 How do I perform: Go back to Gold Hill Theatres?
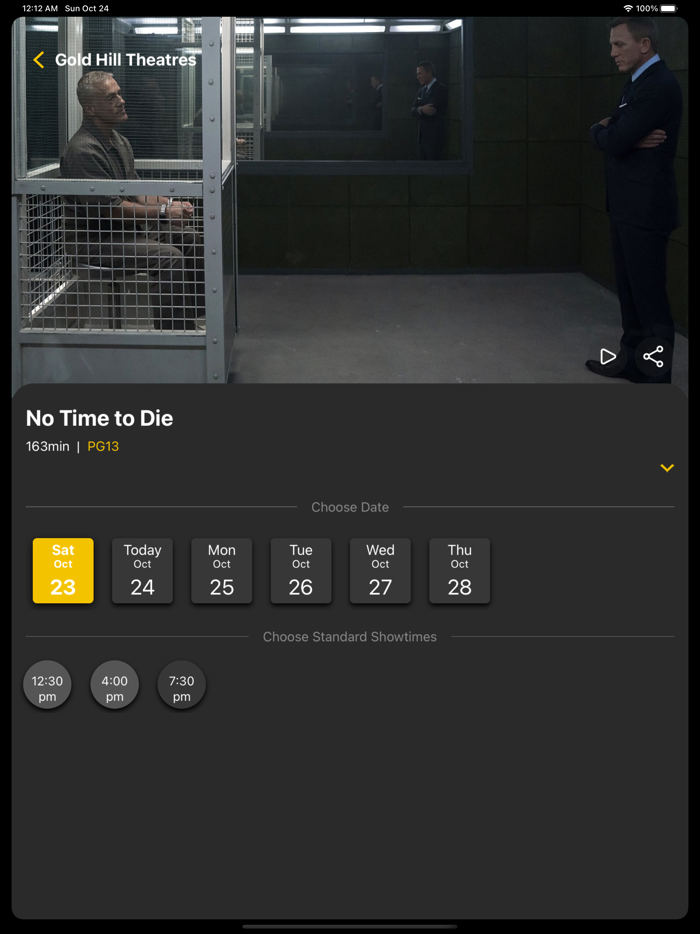click(x=126, y=60)
